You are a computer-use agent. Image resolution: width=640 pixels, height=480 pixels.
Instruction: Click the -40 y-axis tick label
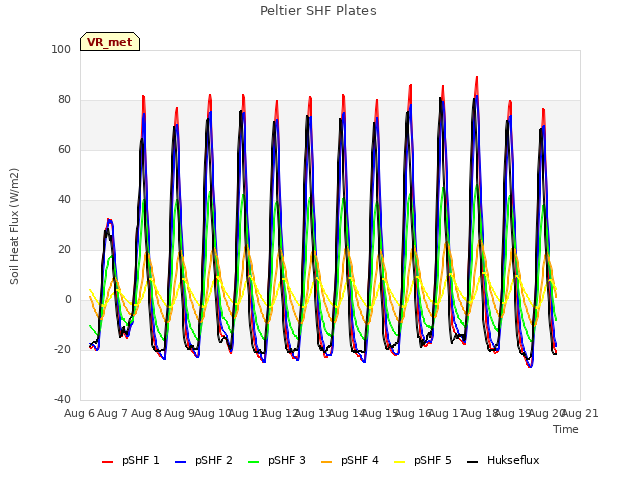(62, 399)
